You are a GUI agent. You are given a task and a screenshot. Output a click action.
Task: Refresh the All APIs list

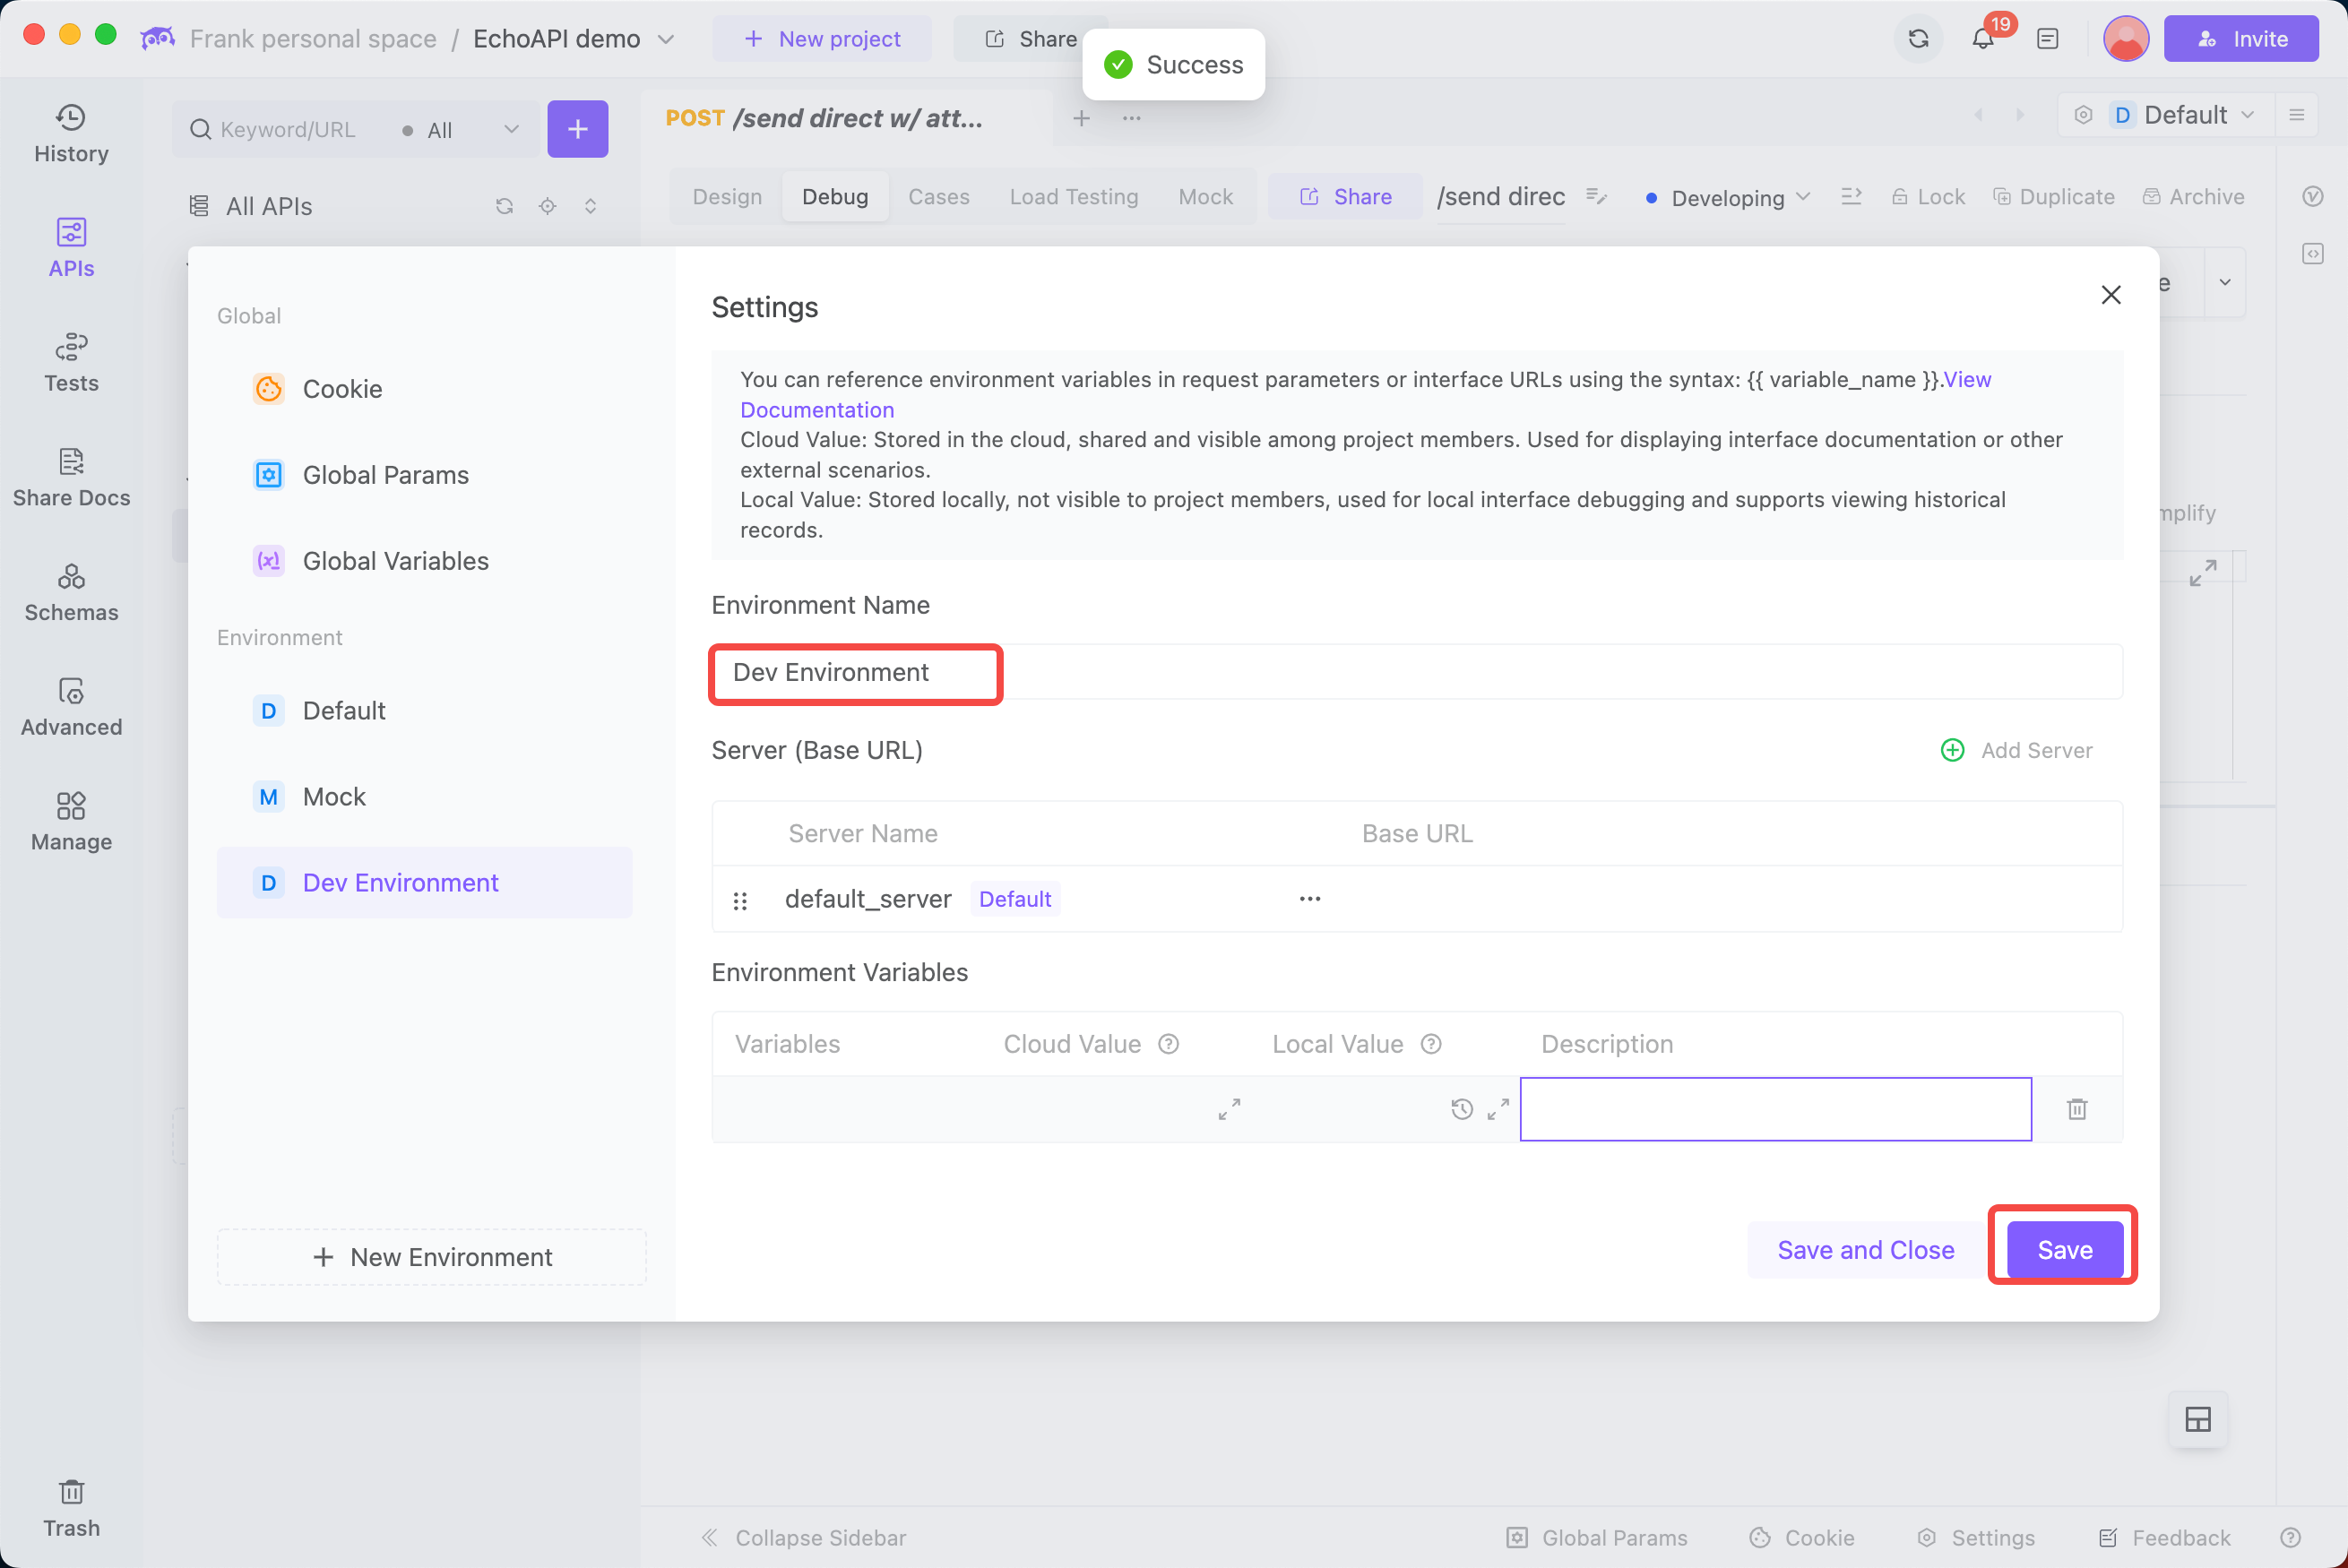(x=504, y=206)
